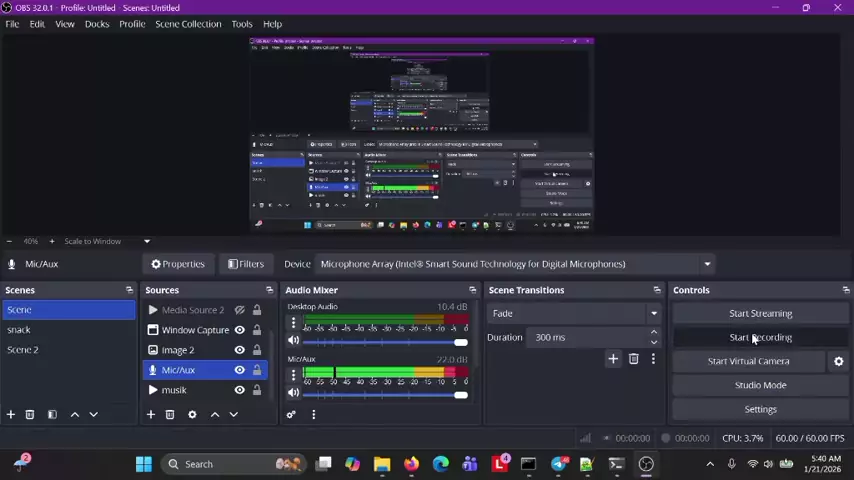Click the Studio Mode button

click(x=760, y=385)
